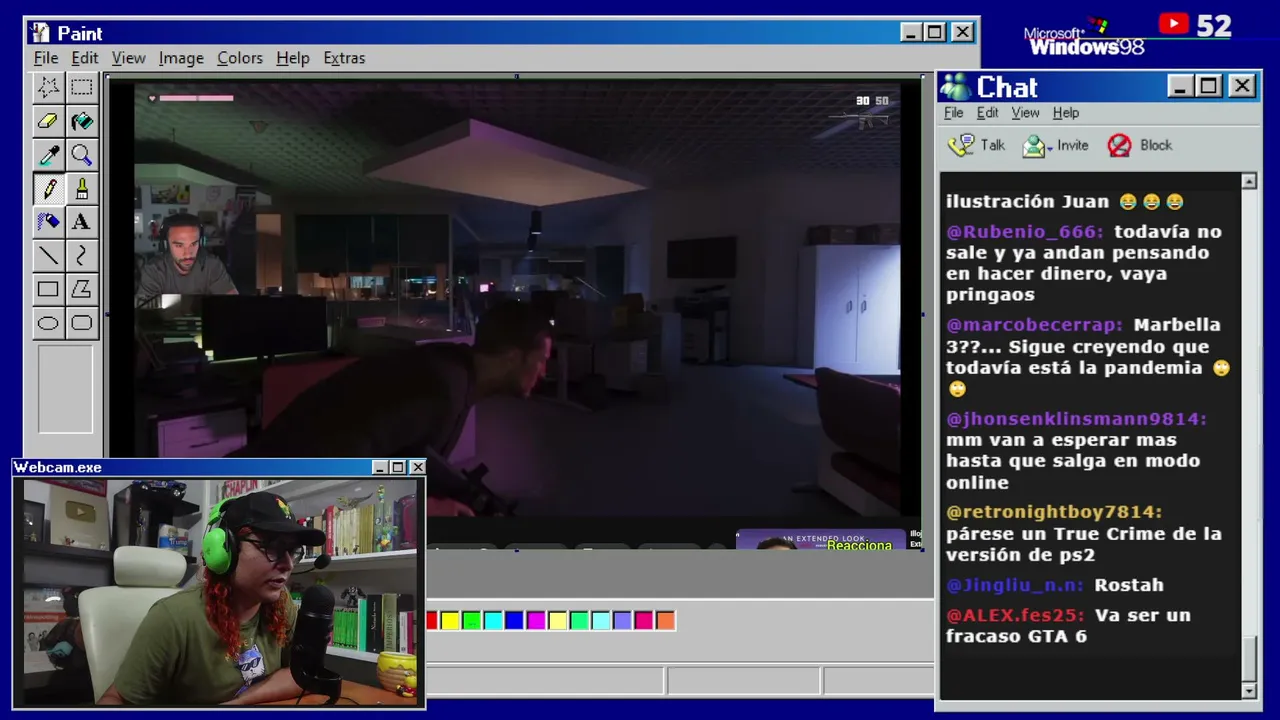Select the Ellipse shape tool
Screen dimensions: 1280x720
click(48, 323)
